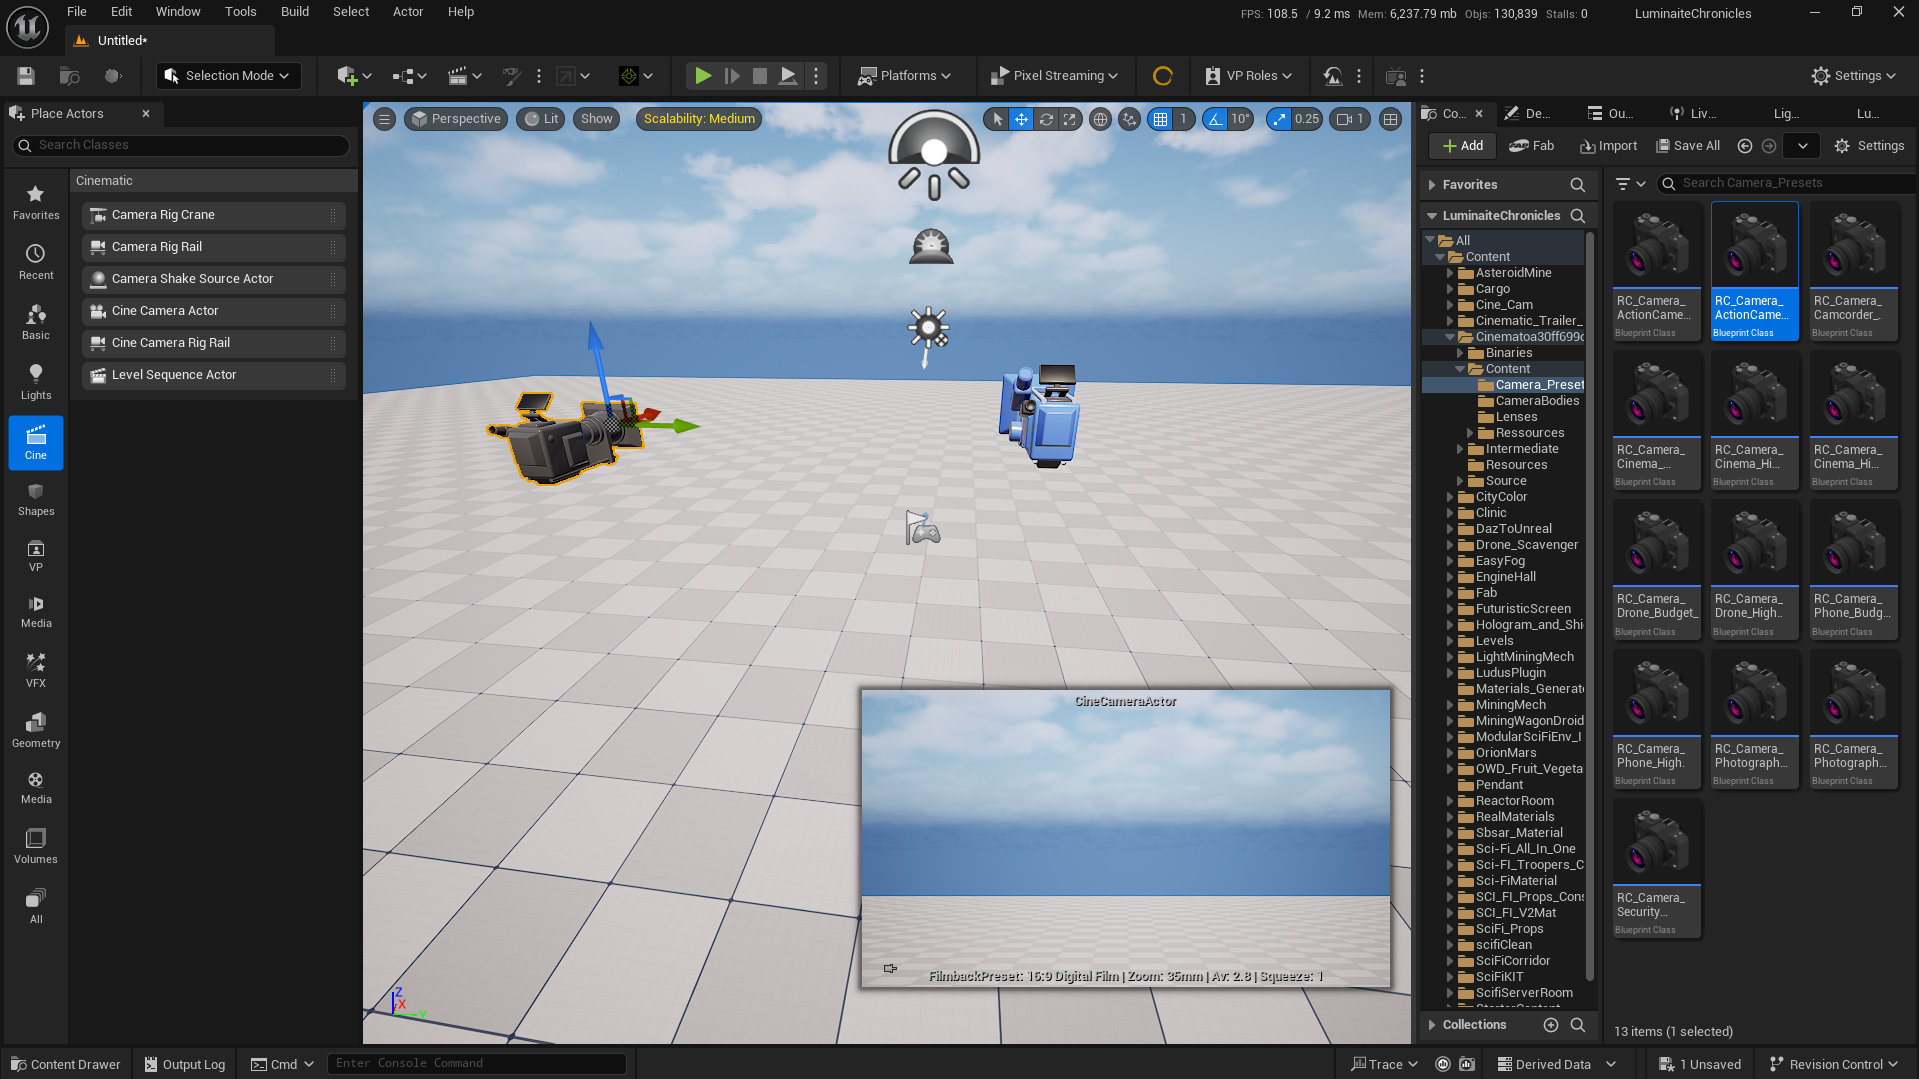The width and height of the screenshot is (1919, 1079).
Task: Open the viewport hamburger options menu
Action: [x=384, y=119]
